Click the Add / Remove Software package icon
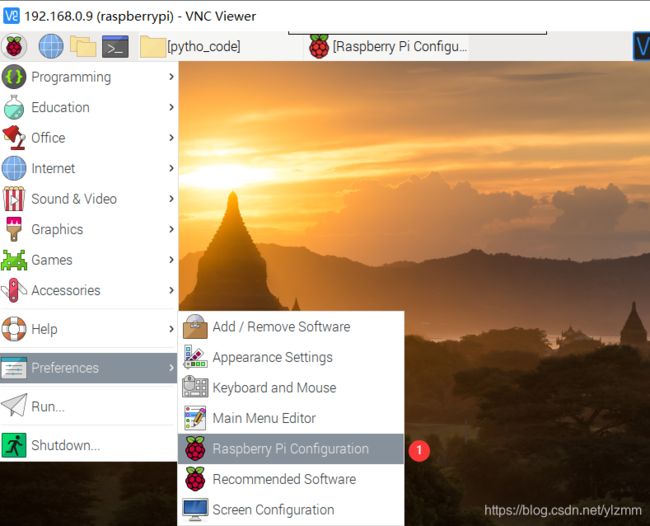The image size is (650, 526). [195, 327]
